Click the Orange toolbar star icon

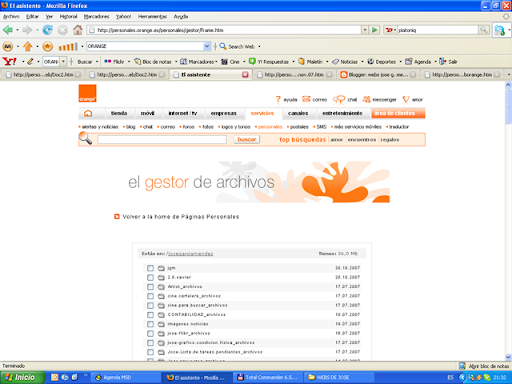pos(48,46)
